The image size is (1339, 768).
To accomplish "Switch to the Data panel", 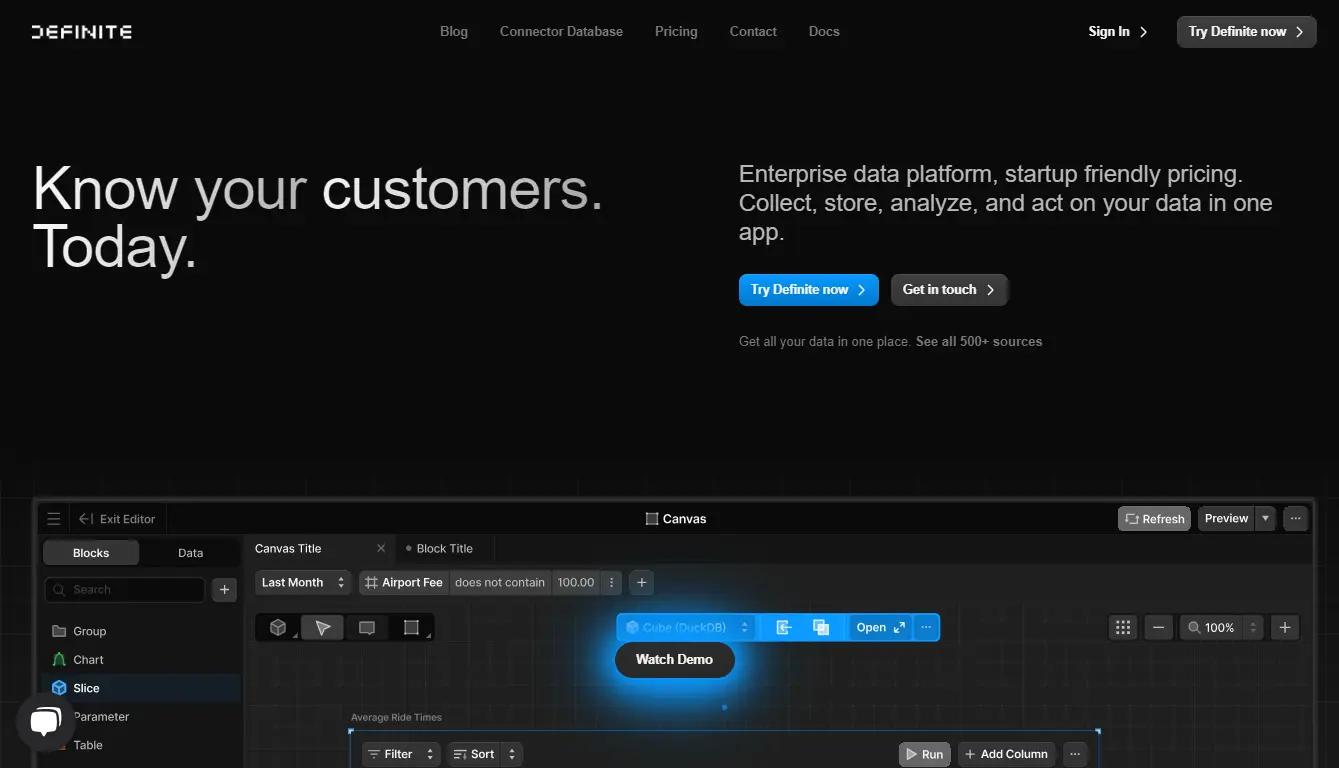I will (x=190, y=553).
